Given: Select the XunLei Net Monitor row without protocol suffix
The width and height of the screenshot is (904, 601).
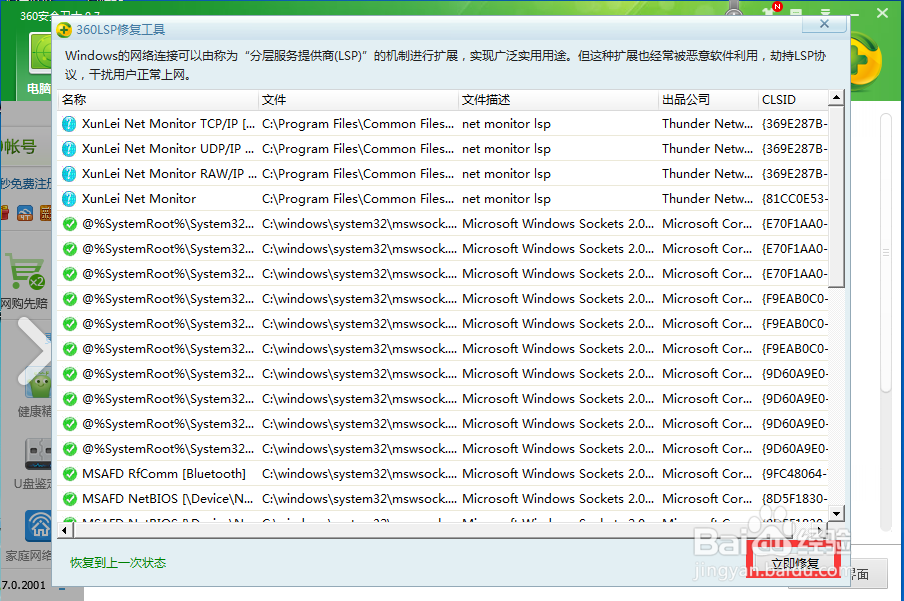Looking at the screenshot, I should coord(443,199).
